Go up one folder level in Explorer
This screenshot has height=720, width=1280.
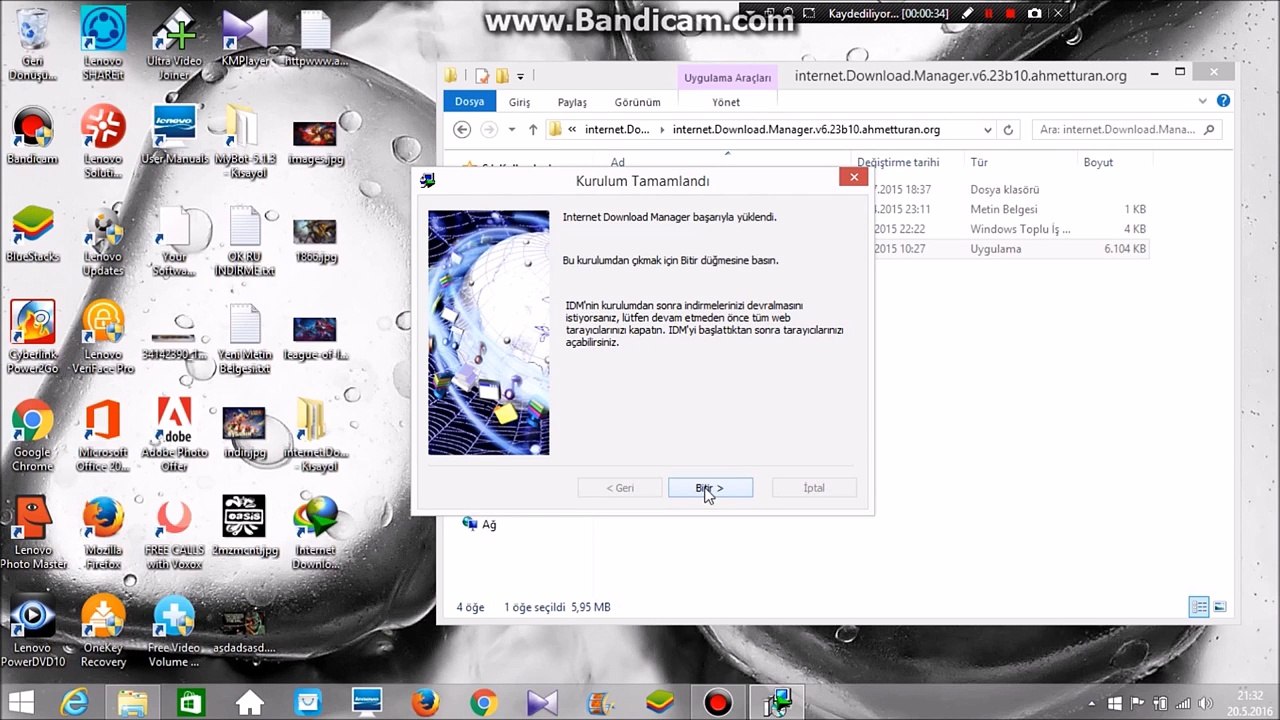[x=533, y=129]
